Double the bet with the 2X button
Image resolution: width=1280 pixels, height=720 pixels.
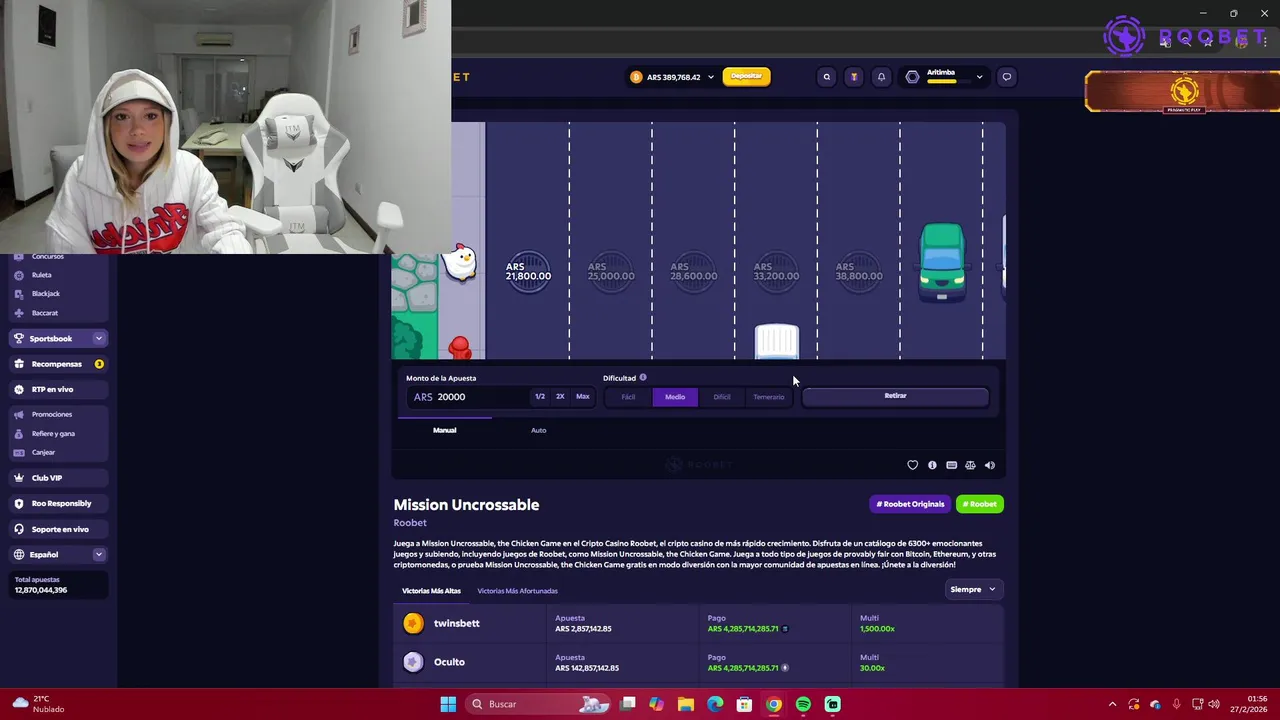[x=560, y=397]
